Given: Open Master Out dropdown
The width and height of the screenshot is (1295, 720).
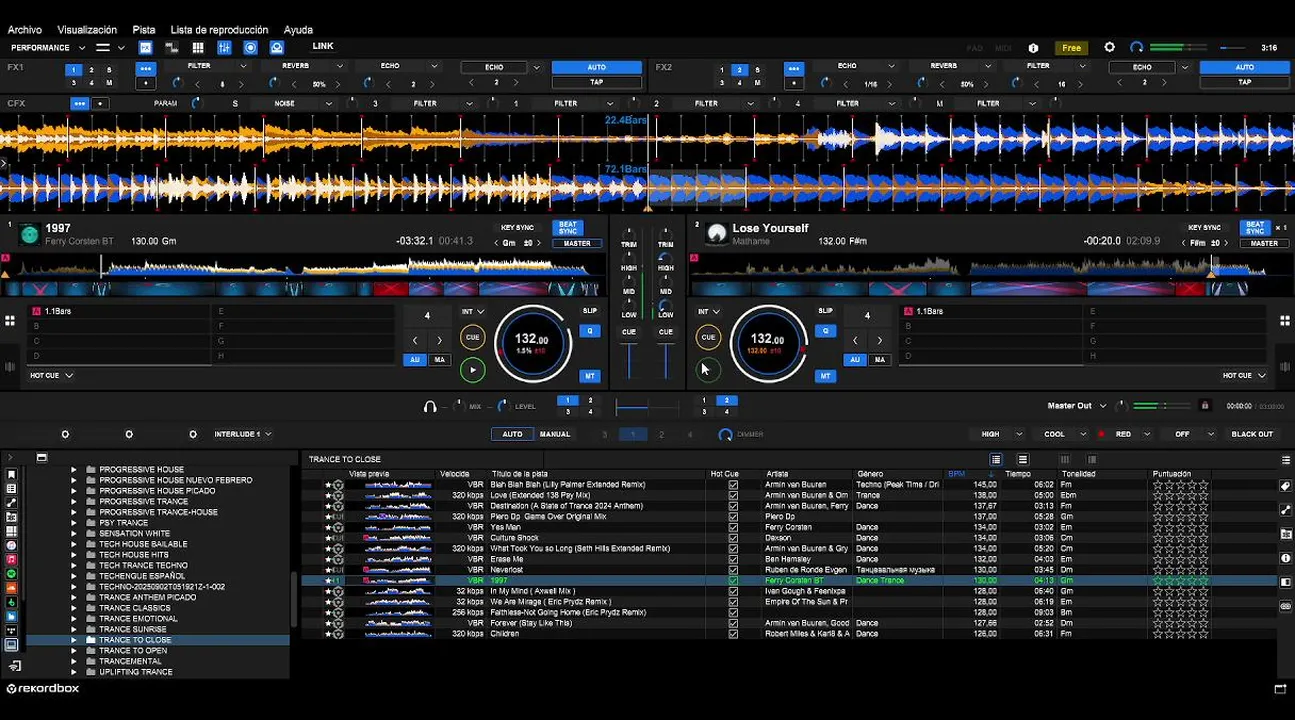Looking at the screenshot, I should [x=1077, y=406].
